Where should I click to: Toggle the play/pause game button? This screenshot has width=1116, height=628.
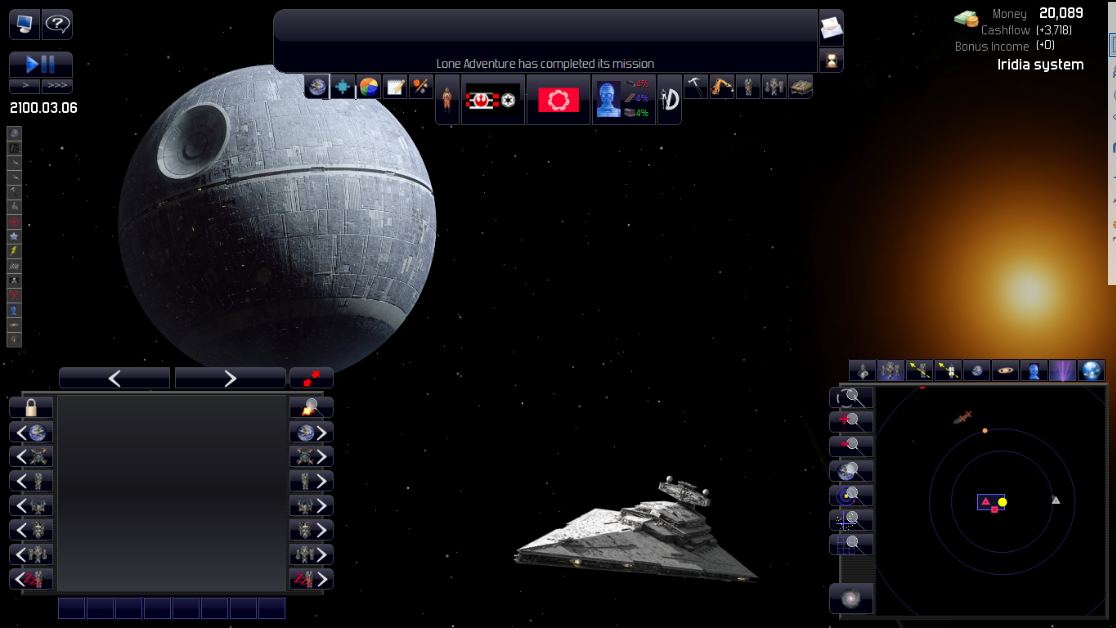click(41, 65)
